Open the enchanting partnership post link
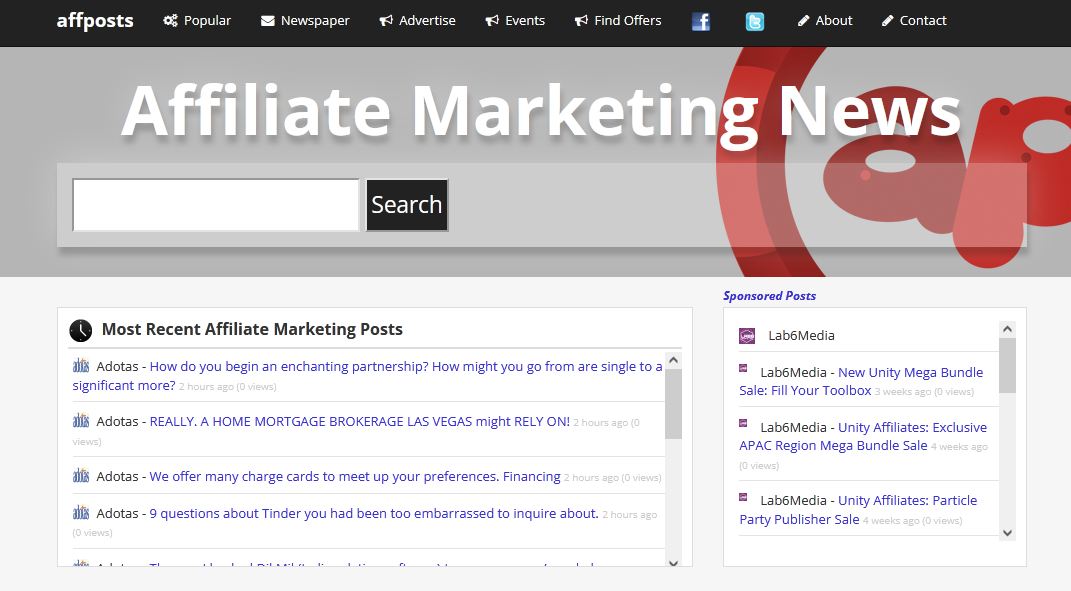The image size is (1071, 591). pyautogui.click(x=367, y=376)
